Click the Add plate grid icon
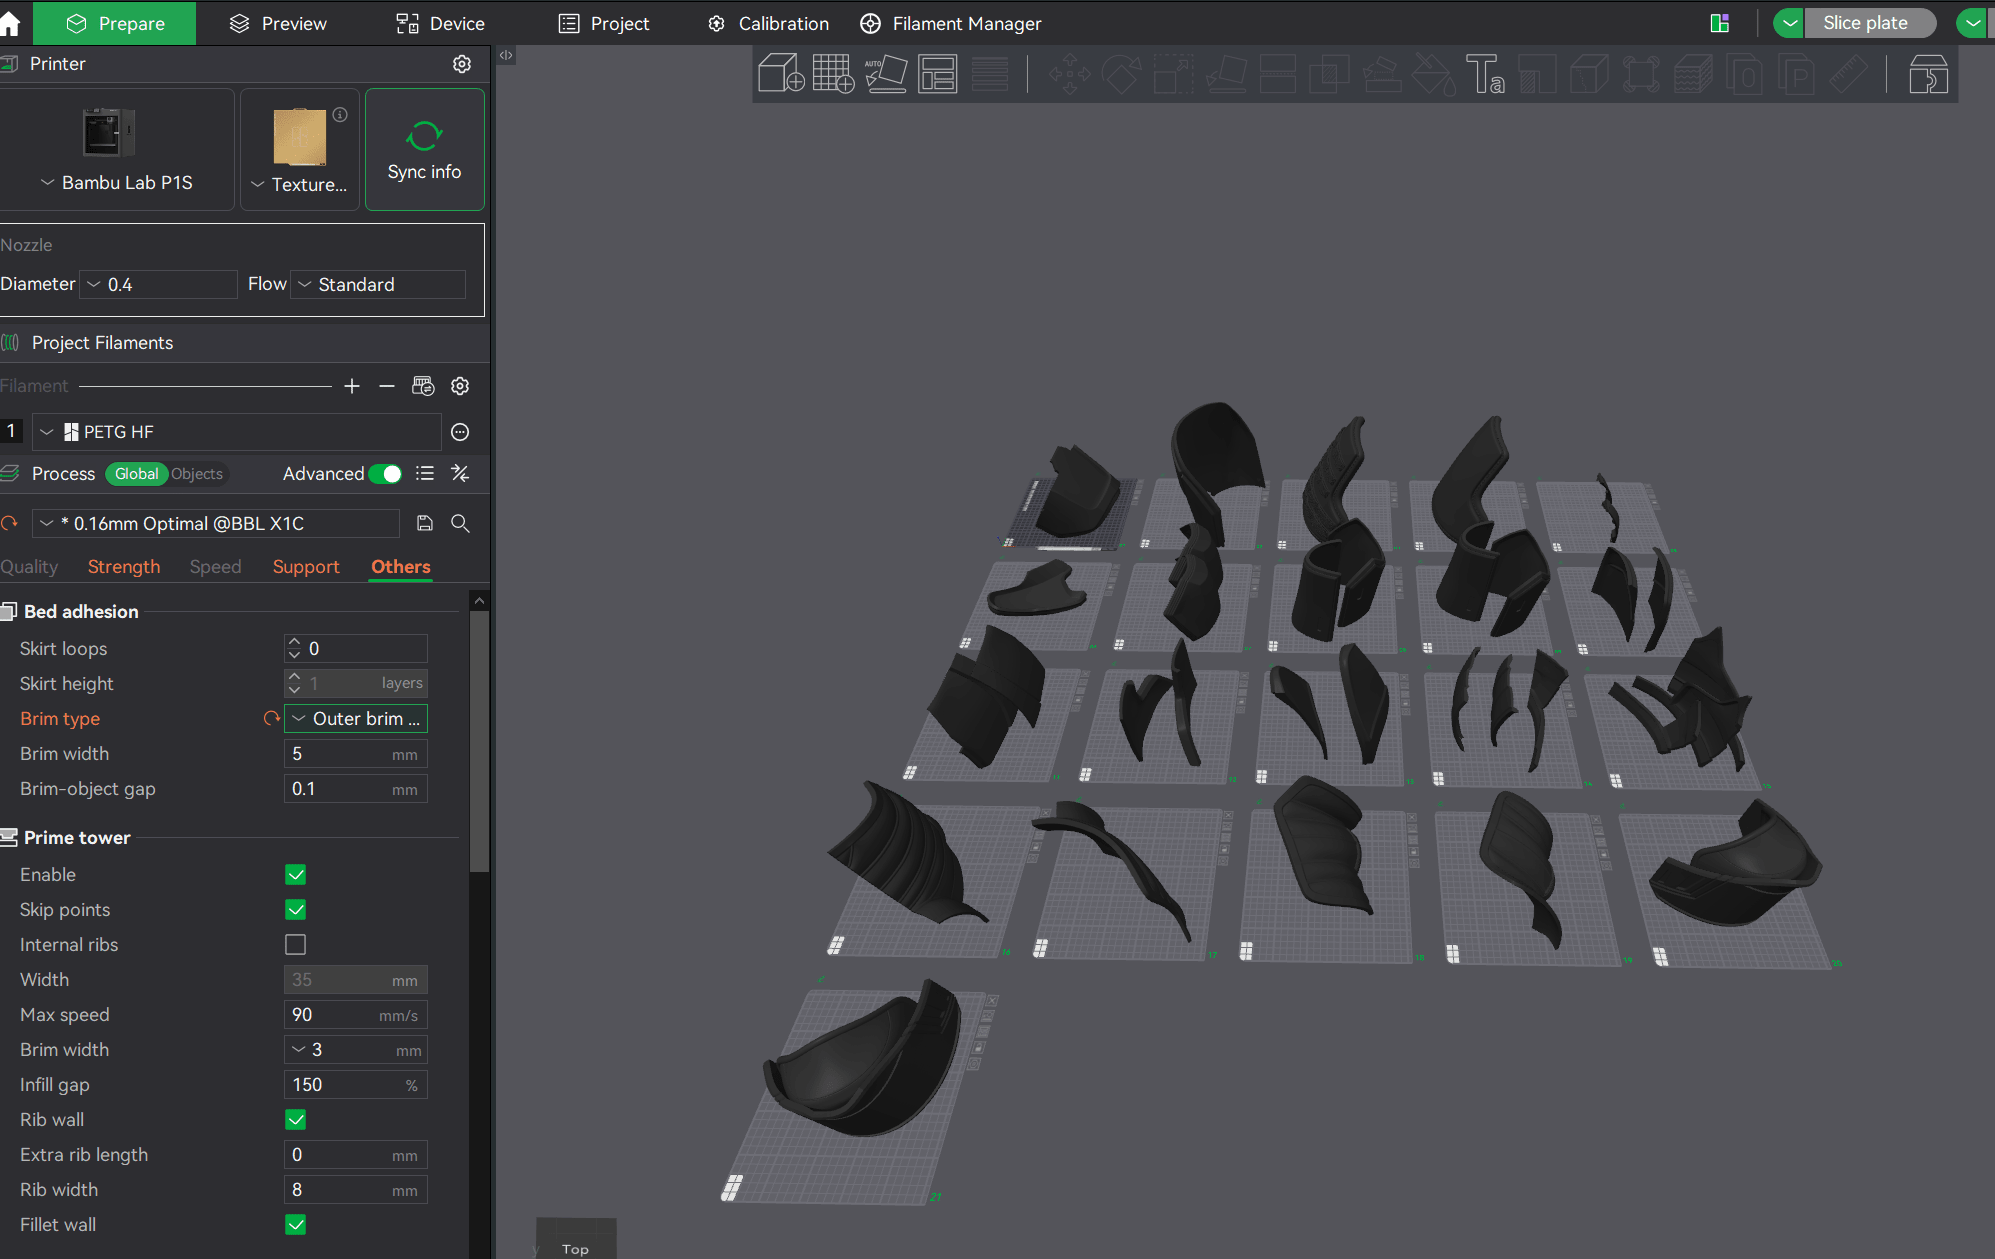The width and height of the screenshot is (1995, 1259). pyautogui.click(x=833, y=74)
